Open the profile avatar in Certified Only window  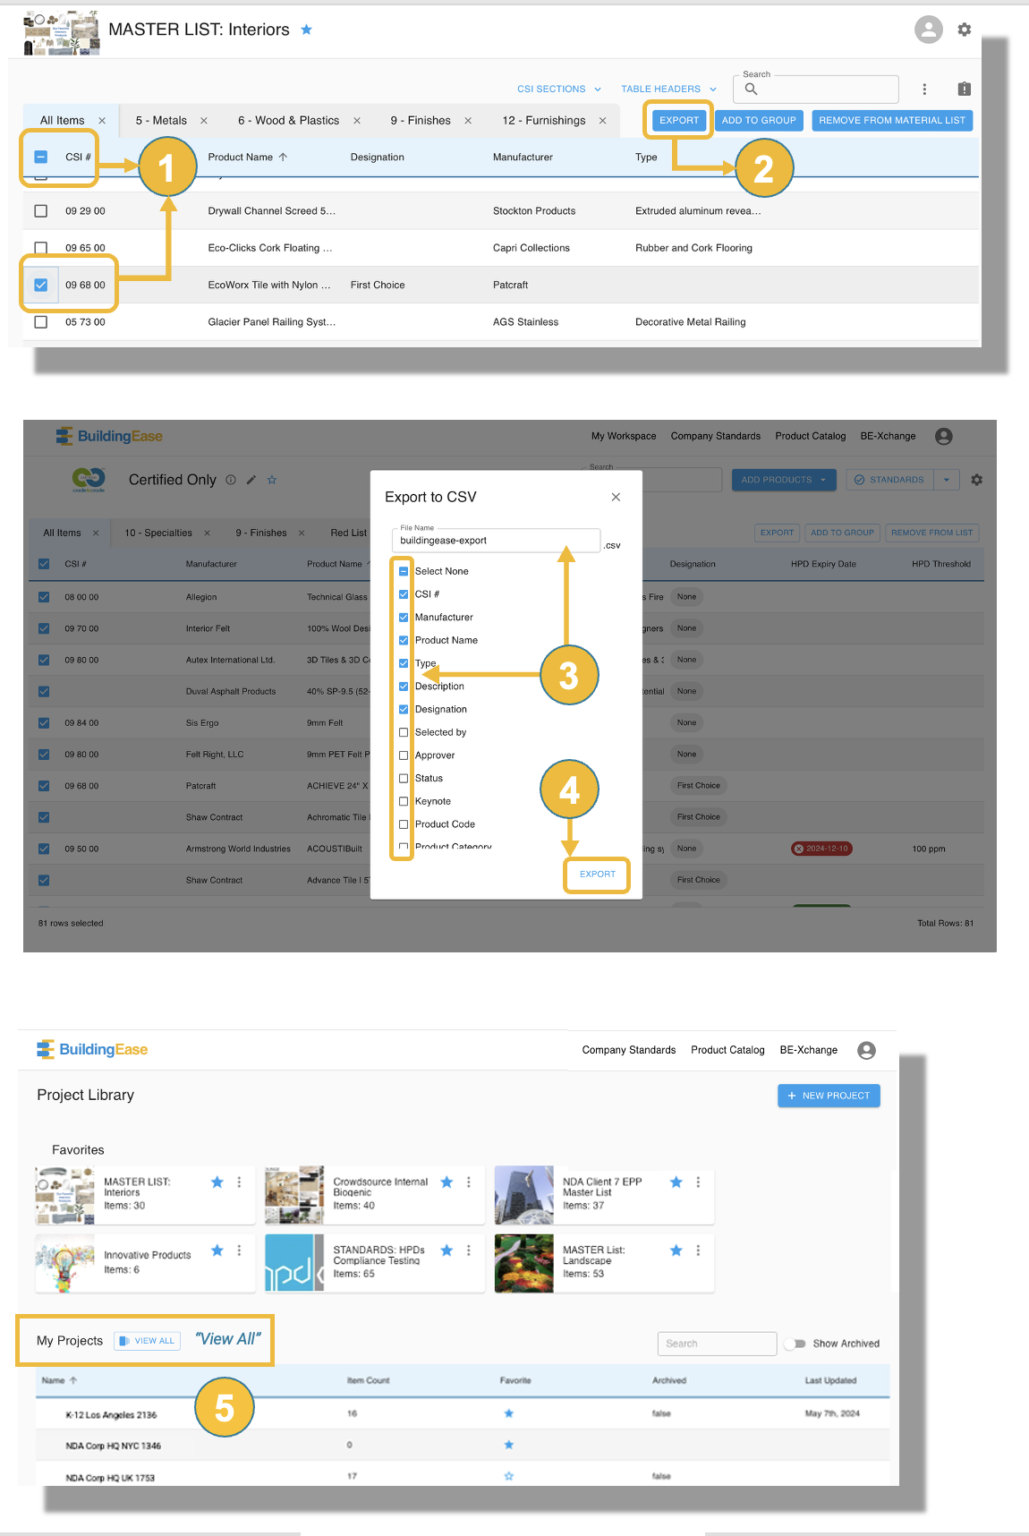(944, 436)
